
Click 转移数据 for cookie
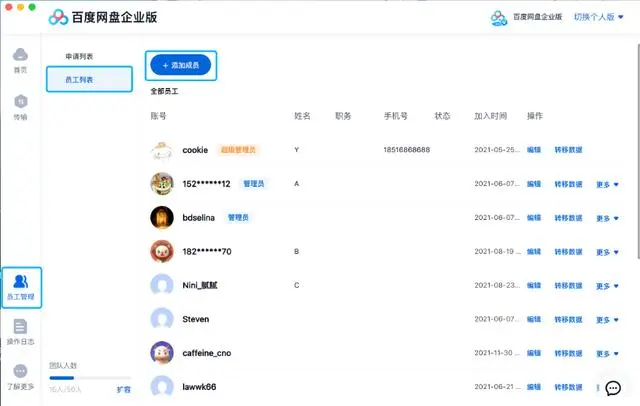(568, 150)
